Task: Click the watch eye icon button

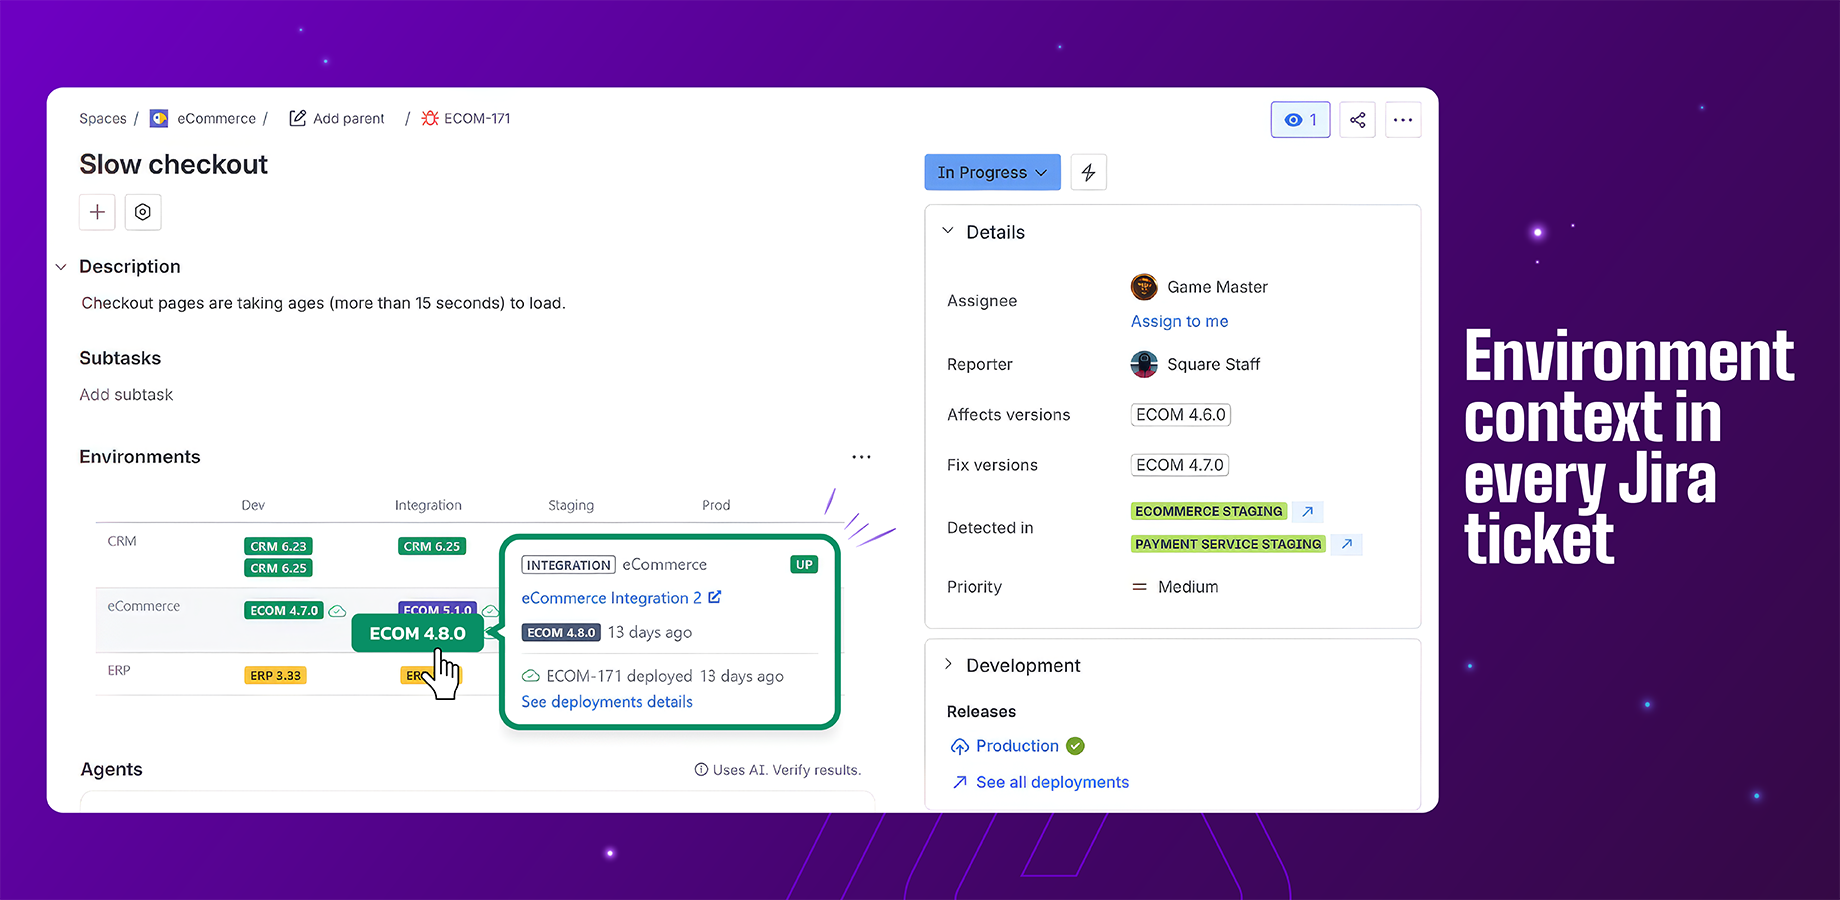Action: pyautogui.click(x=1300, y=120)
